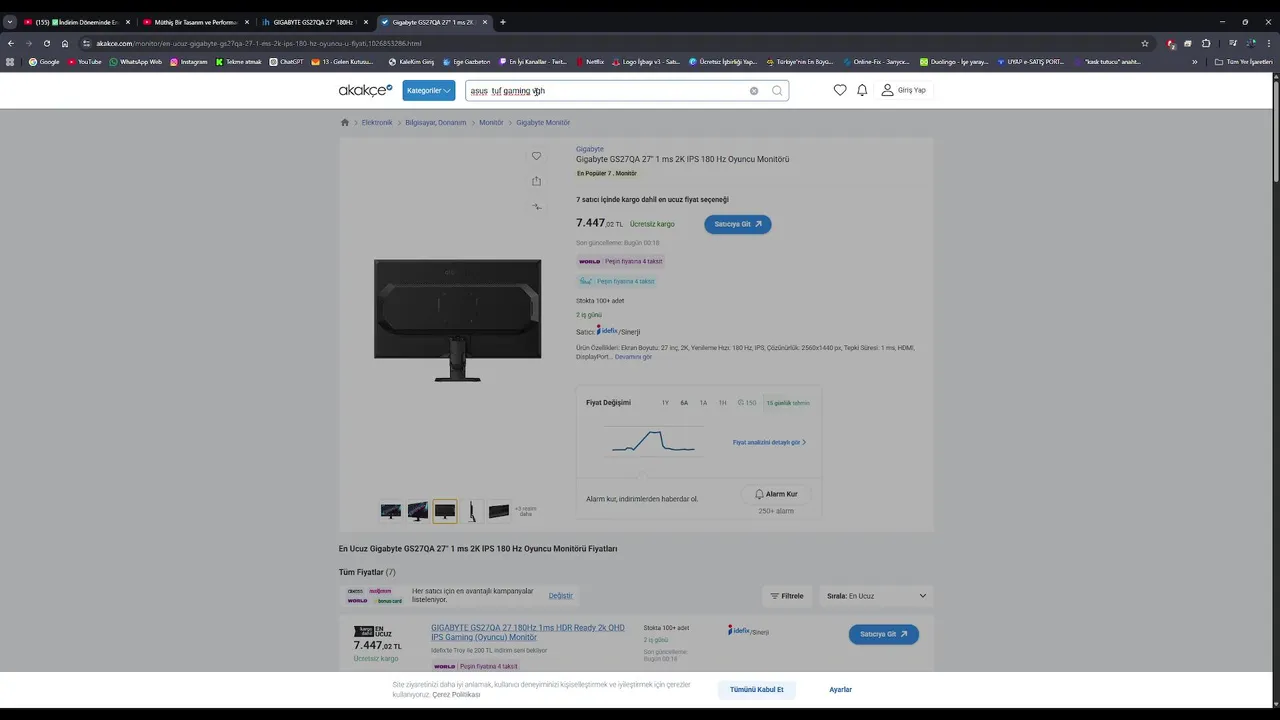Open the ChatGPT bookmark

[x=286, y=62]
